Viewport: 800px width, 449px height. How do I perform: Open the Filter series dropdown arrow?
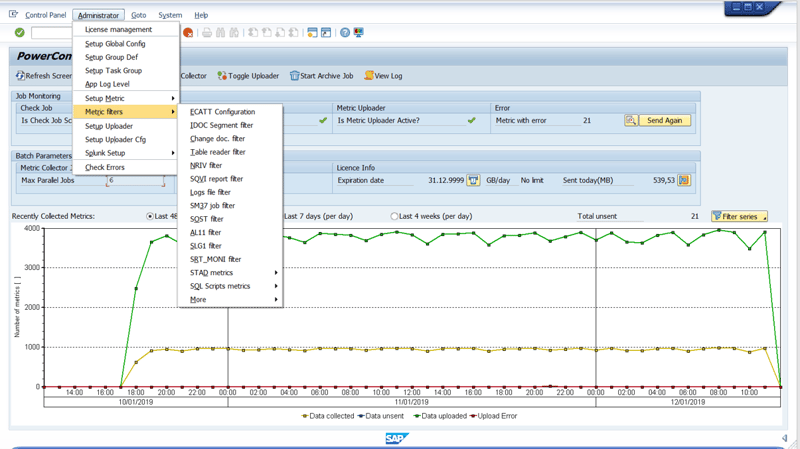click(764, 217)
